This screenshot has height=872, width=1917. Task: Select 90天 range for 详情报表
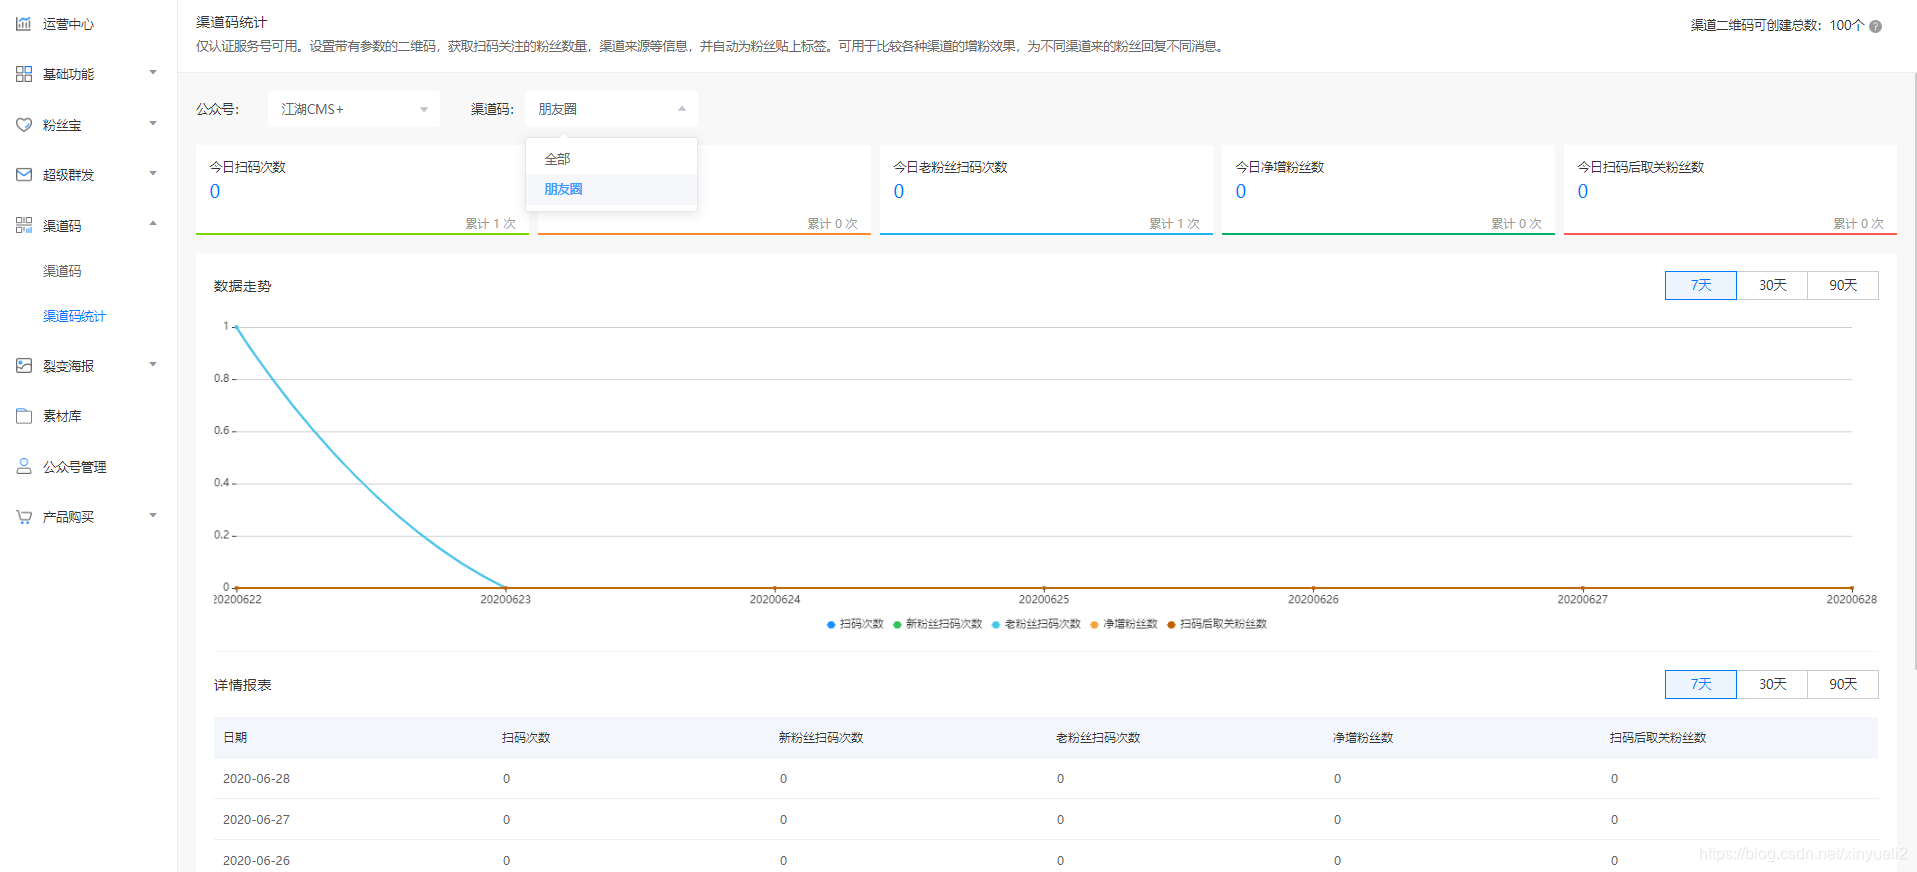point(1843,684)
